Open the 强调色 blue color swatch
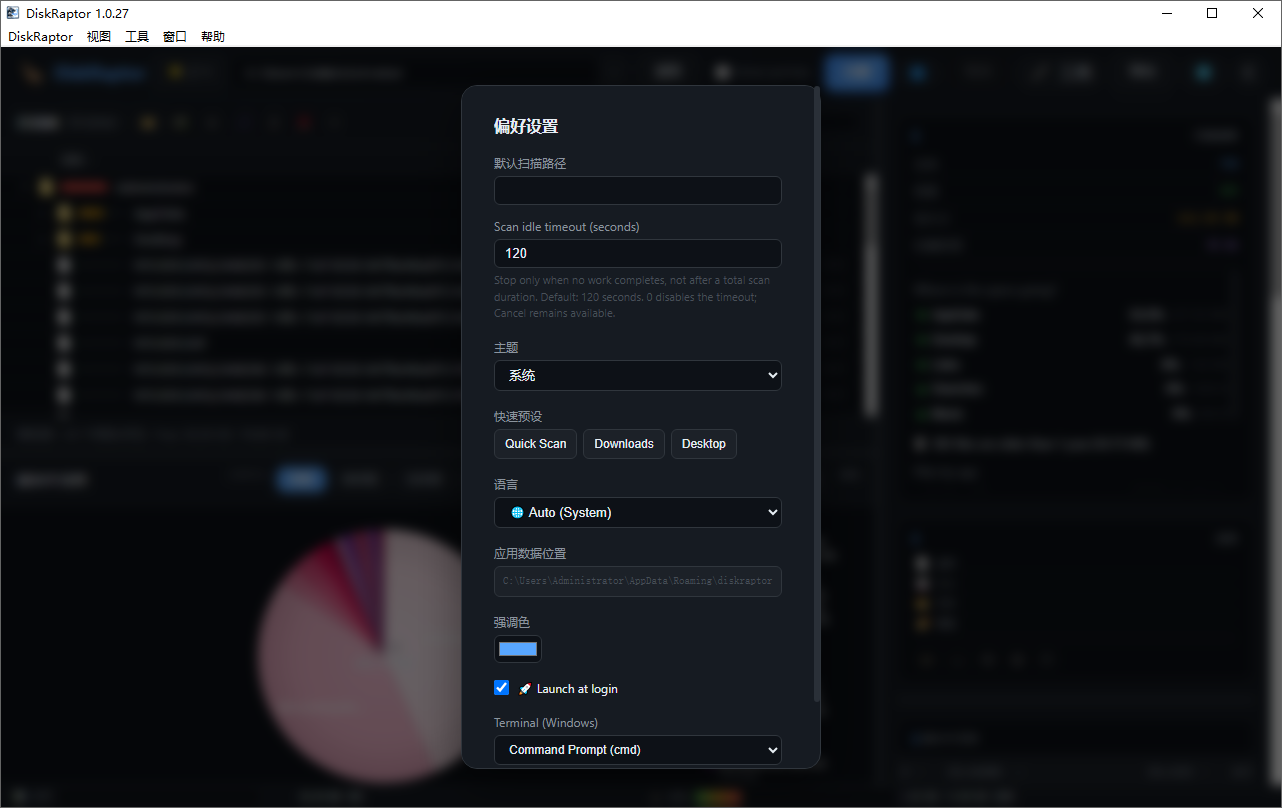Screen dimensions: 1282x808 point(518,649)
